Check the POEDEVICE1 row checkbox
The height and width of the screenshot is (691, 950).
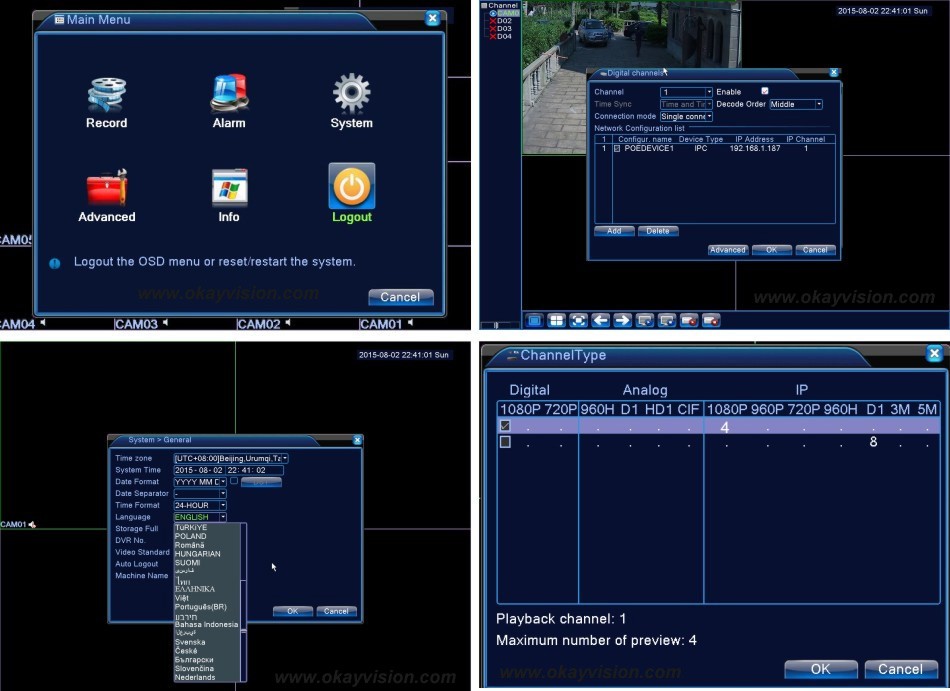point(617,148)
